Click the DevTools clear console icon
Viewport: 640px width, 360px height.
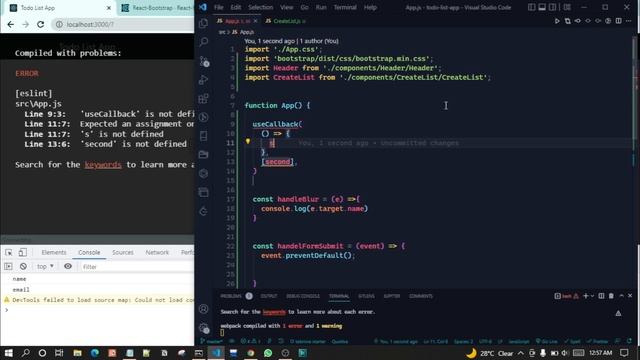[x=23, y=267]
